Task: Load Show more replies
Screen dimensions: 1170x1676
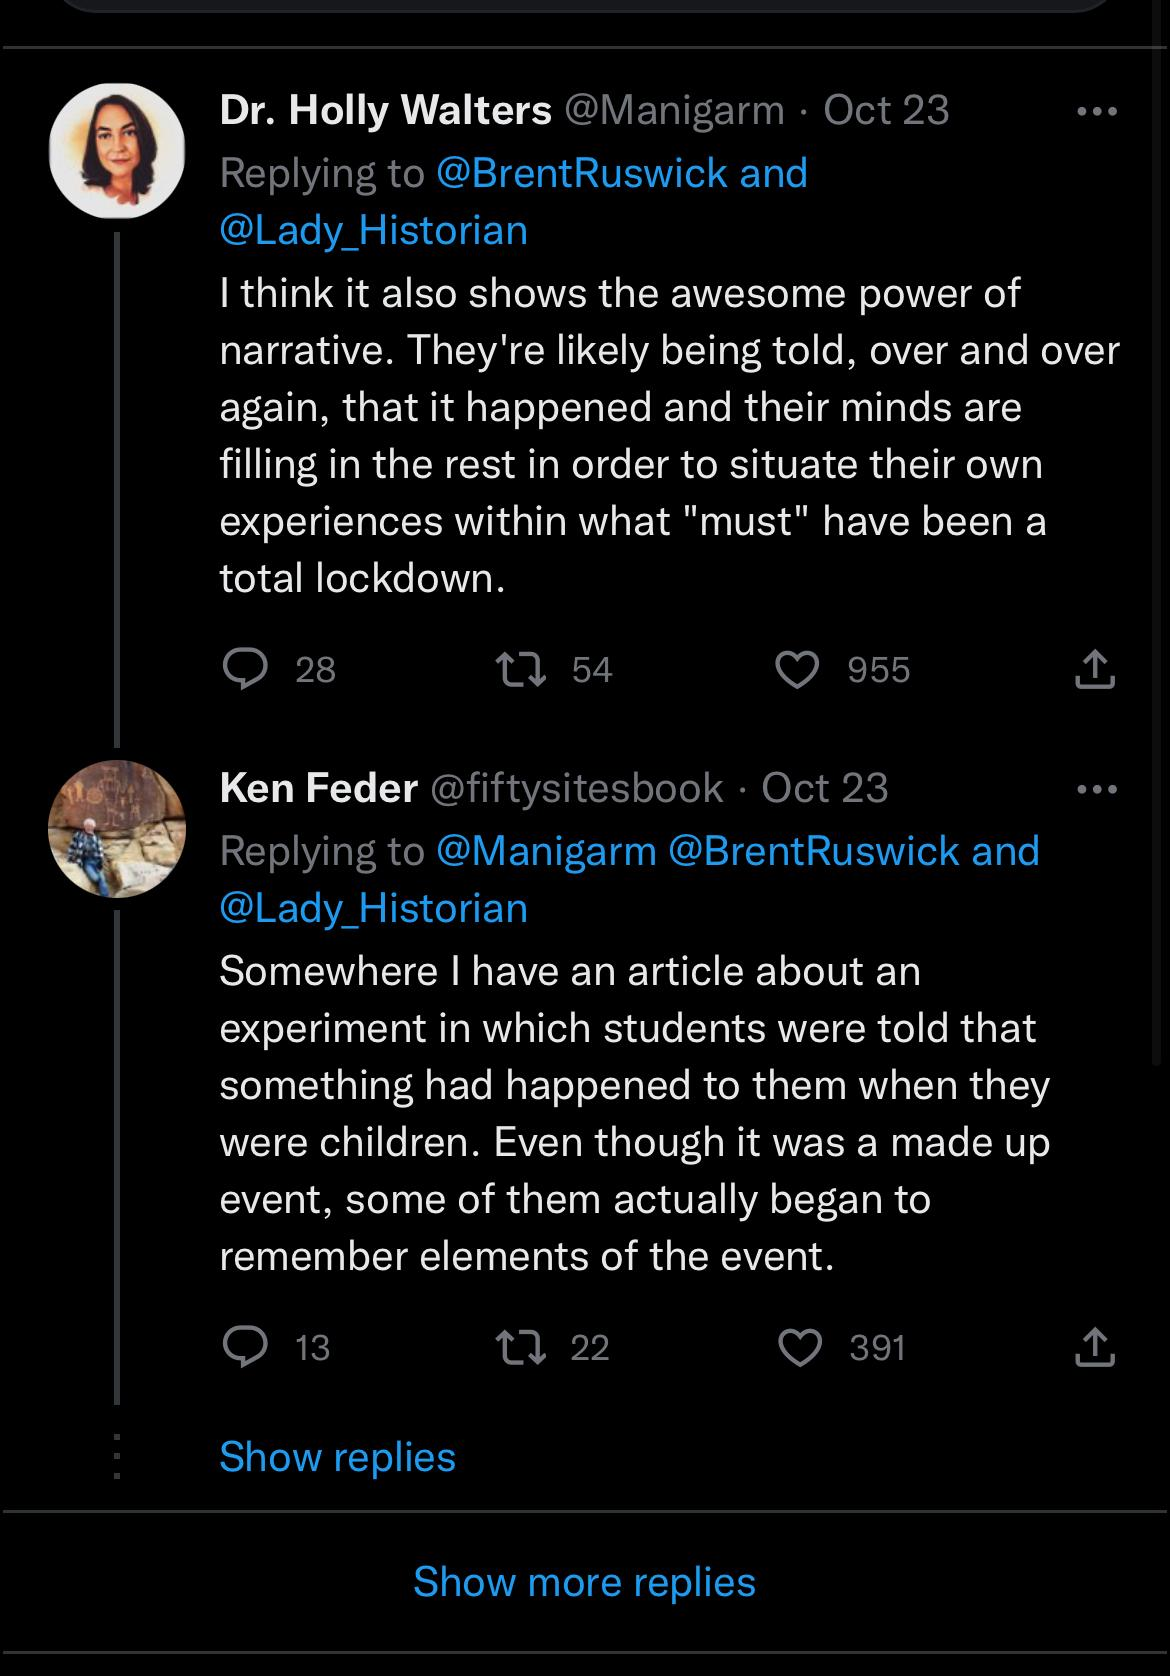Action: tap(585, 1582)
